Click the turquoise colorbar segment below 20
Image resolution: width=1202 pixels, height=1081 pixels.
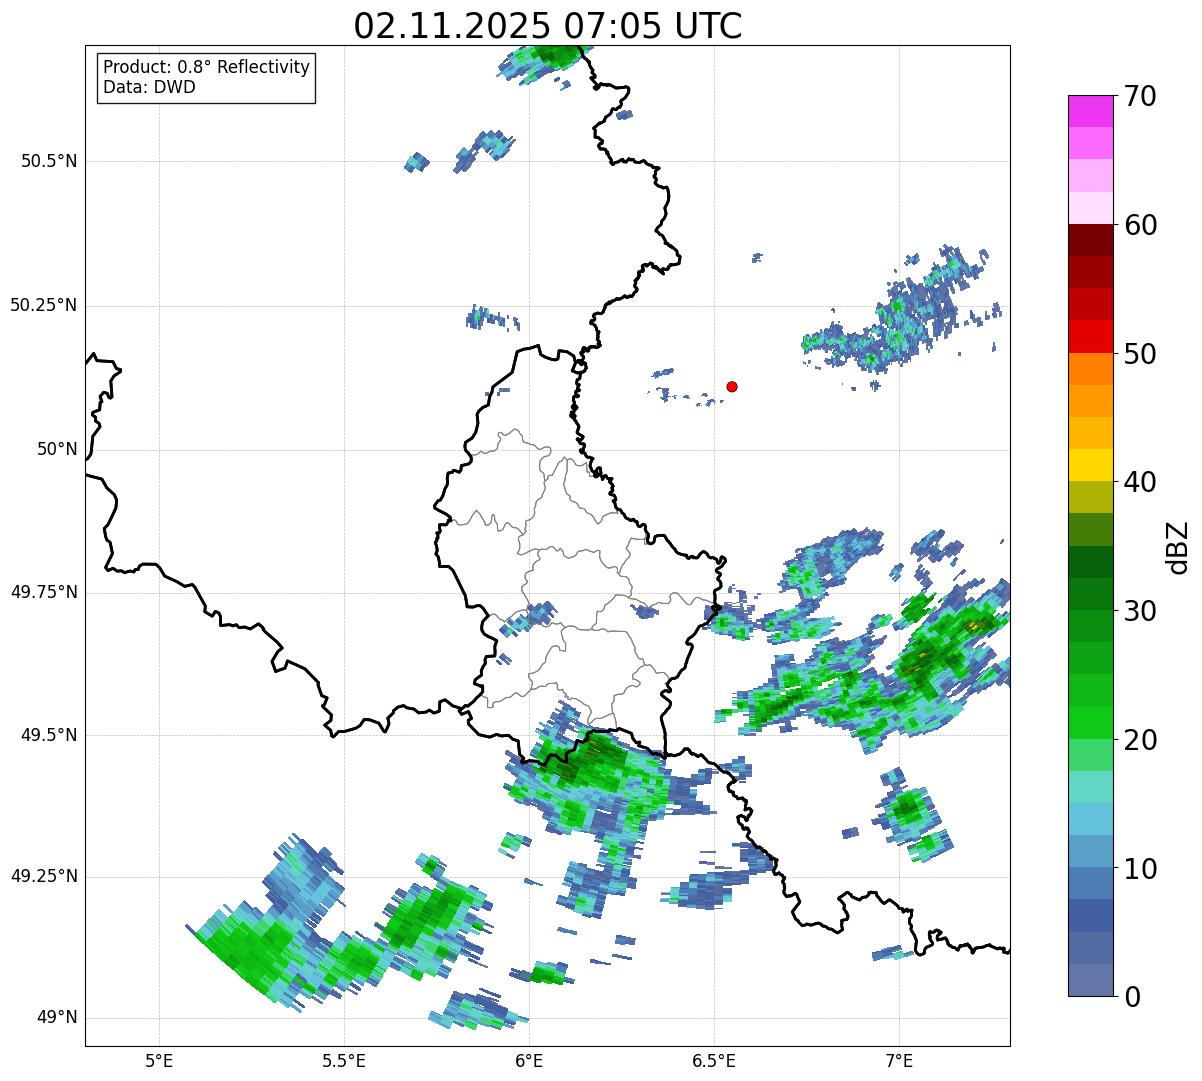1090,787
